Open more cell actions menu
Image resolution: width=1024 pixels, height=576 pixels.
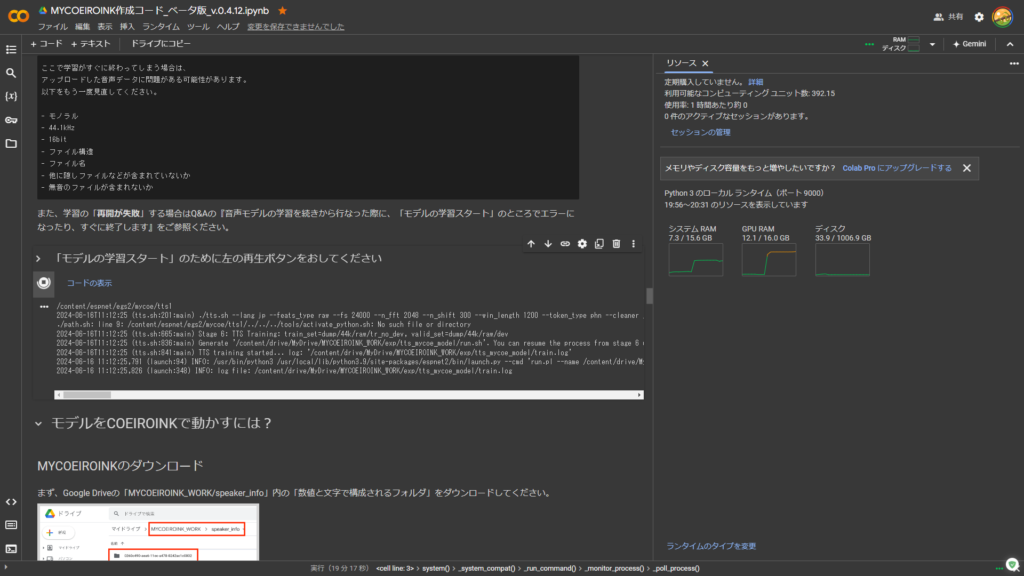[x=633, y=244]
